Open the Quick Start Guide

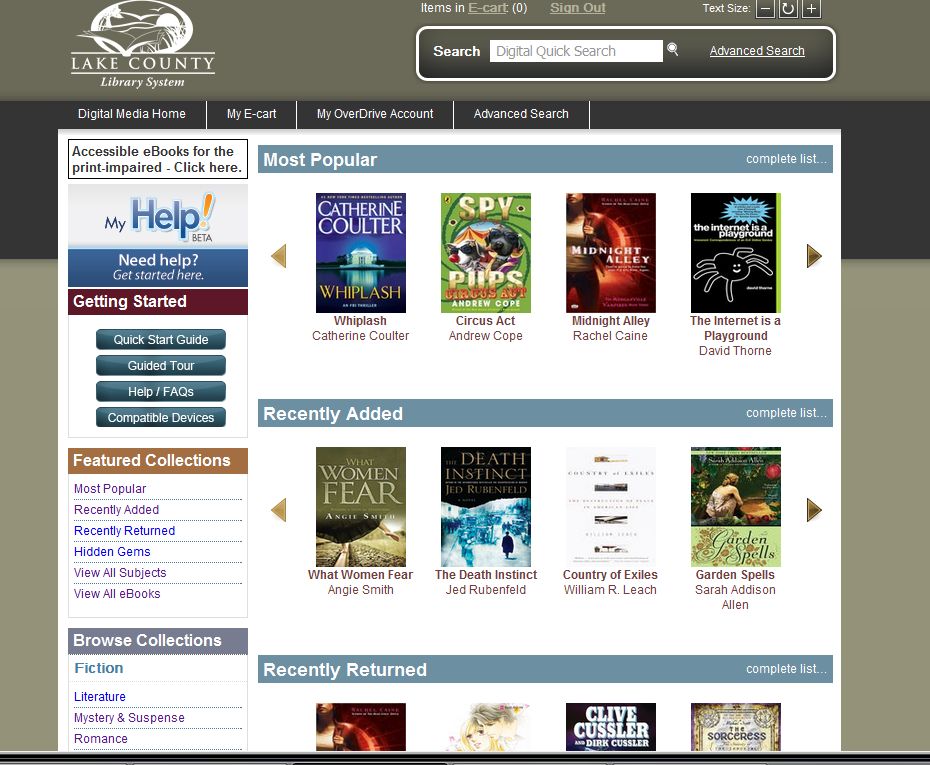tap(161, 340)
